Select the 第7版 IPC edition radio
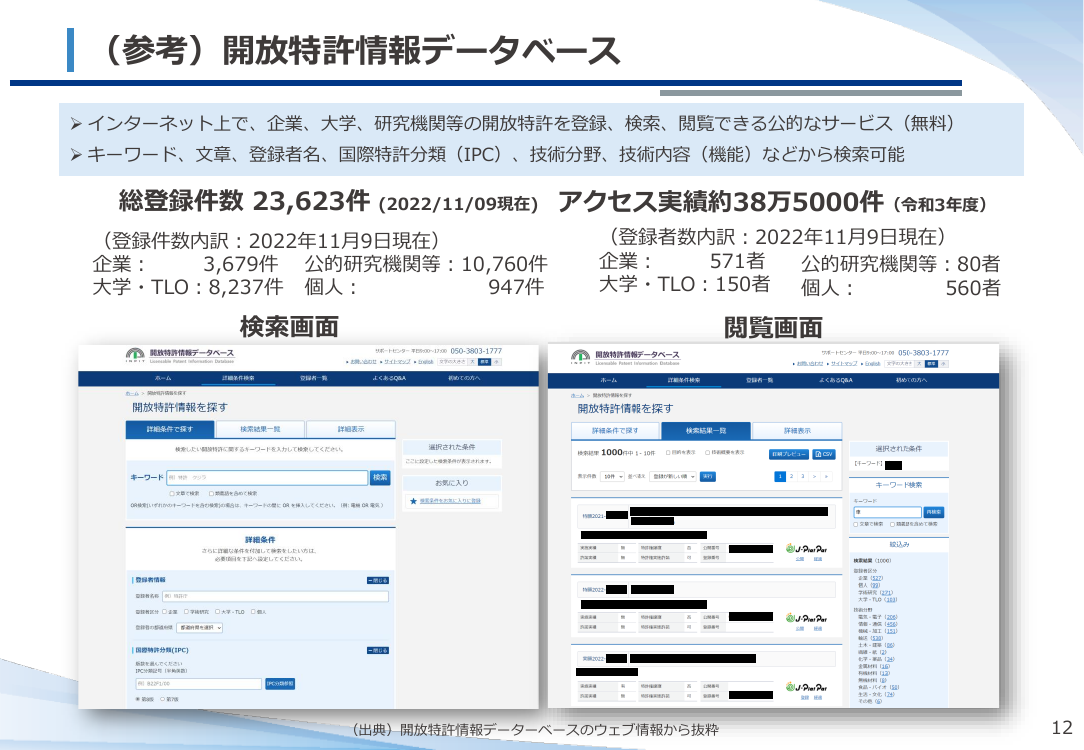Viewport: 1084px width, 750px height. [x=162, y=699]
